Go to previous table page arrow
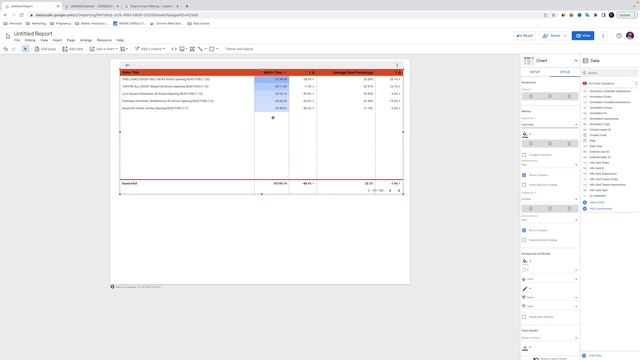Viewport: 640px width, 360px height. coord(390,191)
